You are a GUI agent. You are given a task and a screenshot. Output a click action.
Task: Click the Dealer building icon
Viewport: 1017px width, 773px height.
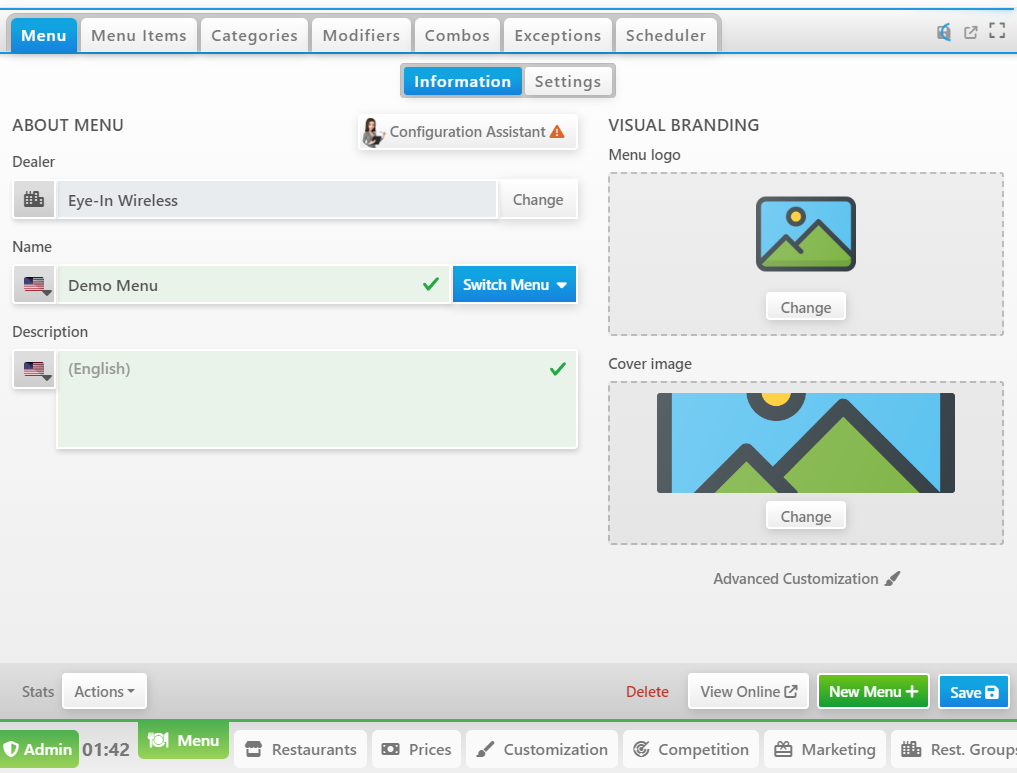pyautogui.click(x=34, y=200)
